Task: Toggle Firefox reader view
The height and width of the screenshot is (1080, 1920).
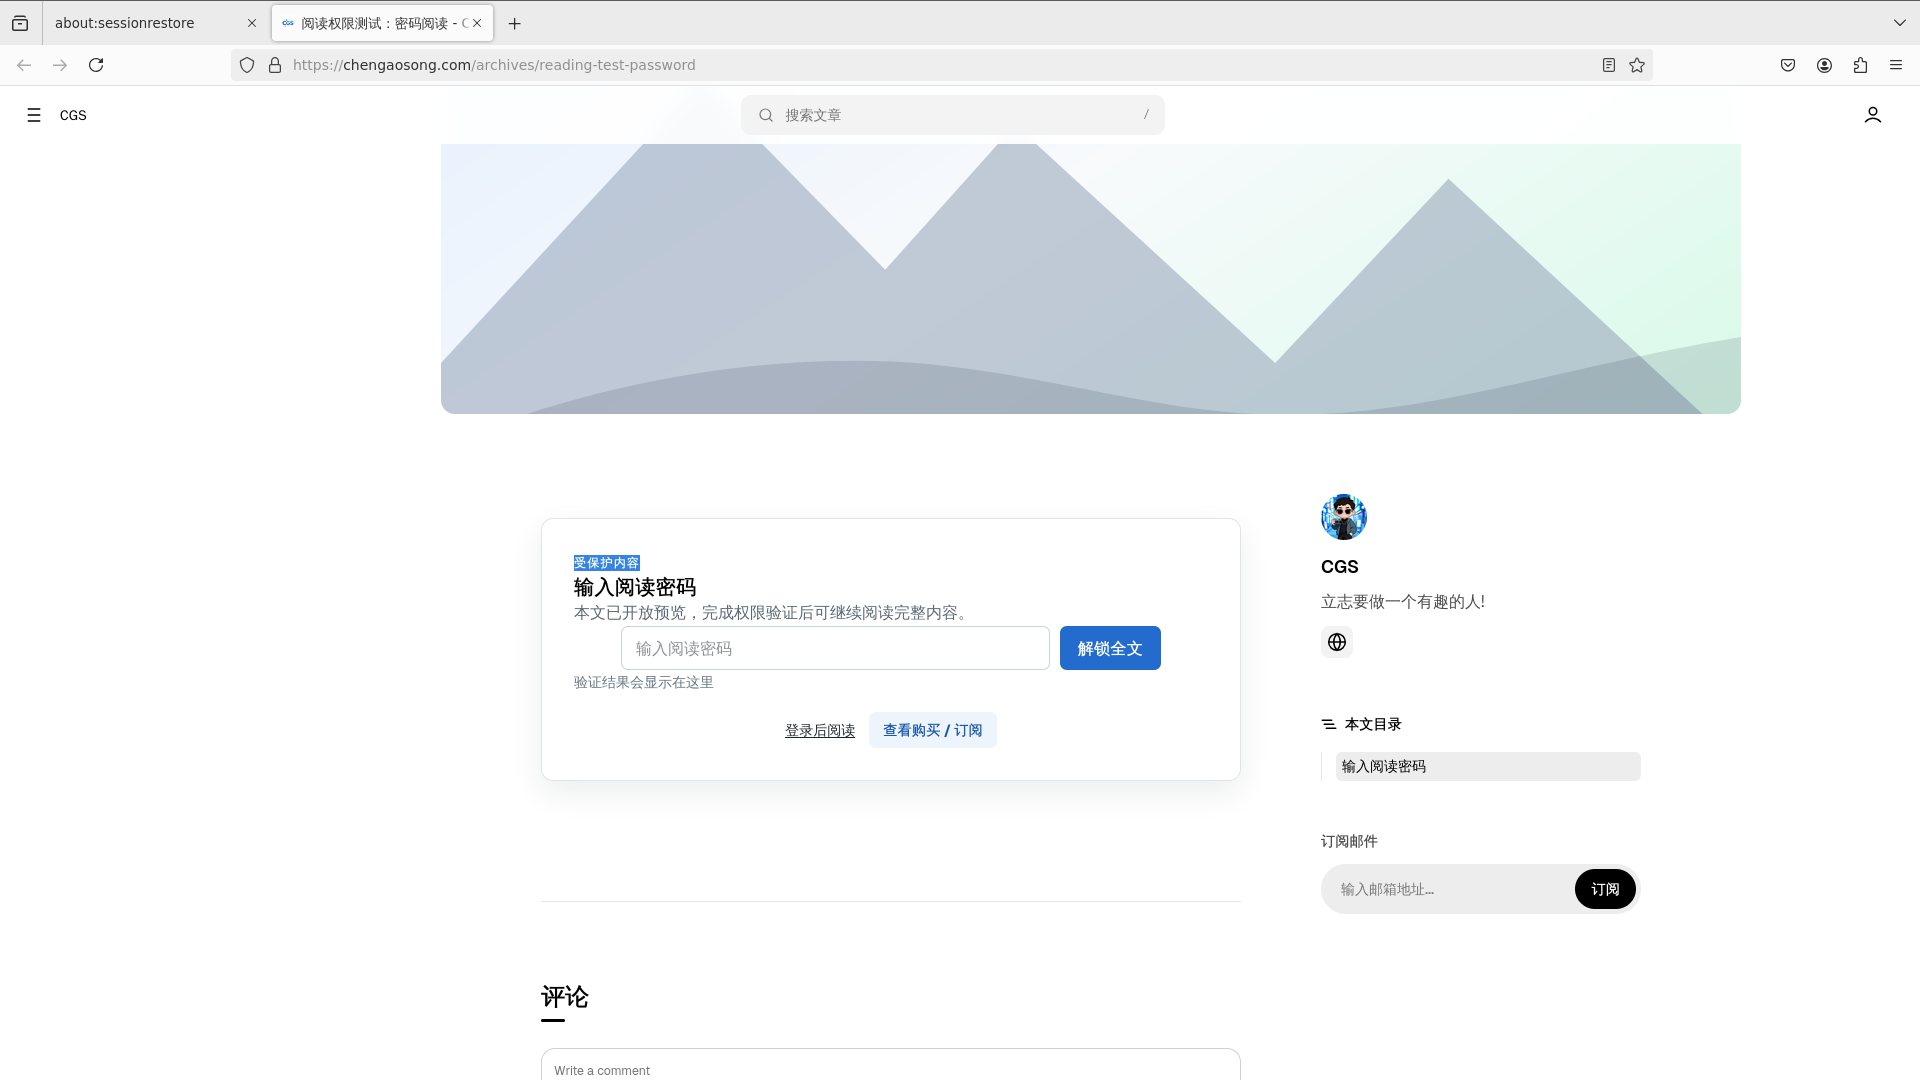Action: pyautogui.click(x=1609, y=65)
